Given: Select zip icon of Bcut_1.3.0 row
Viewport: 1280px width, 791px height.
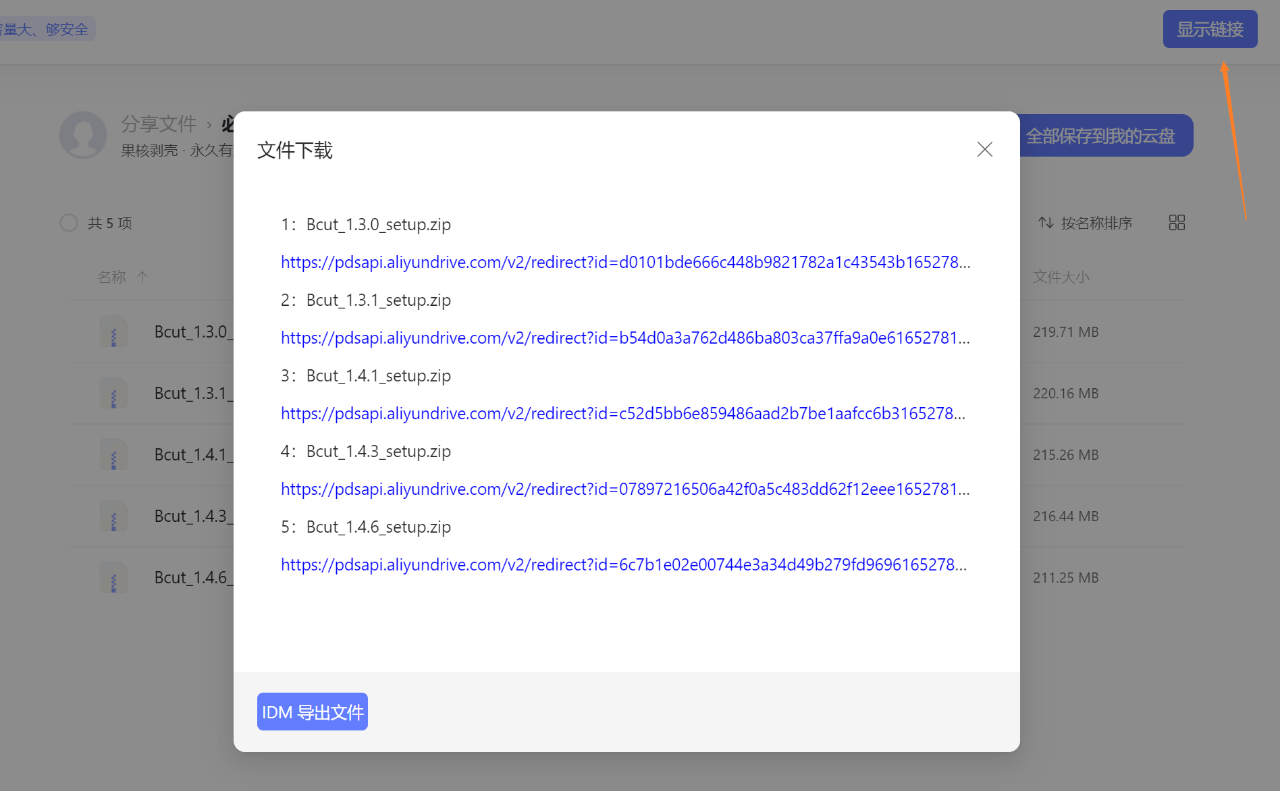Looking at the screenshot, I should tap(113, 332).
